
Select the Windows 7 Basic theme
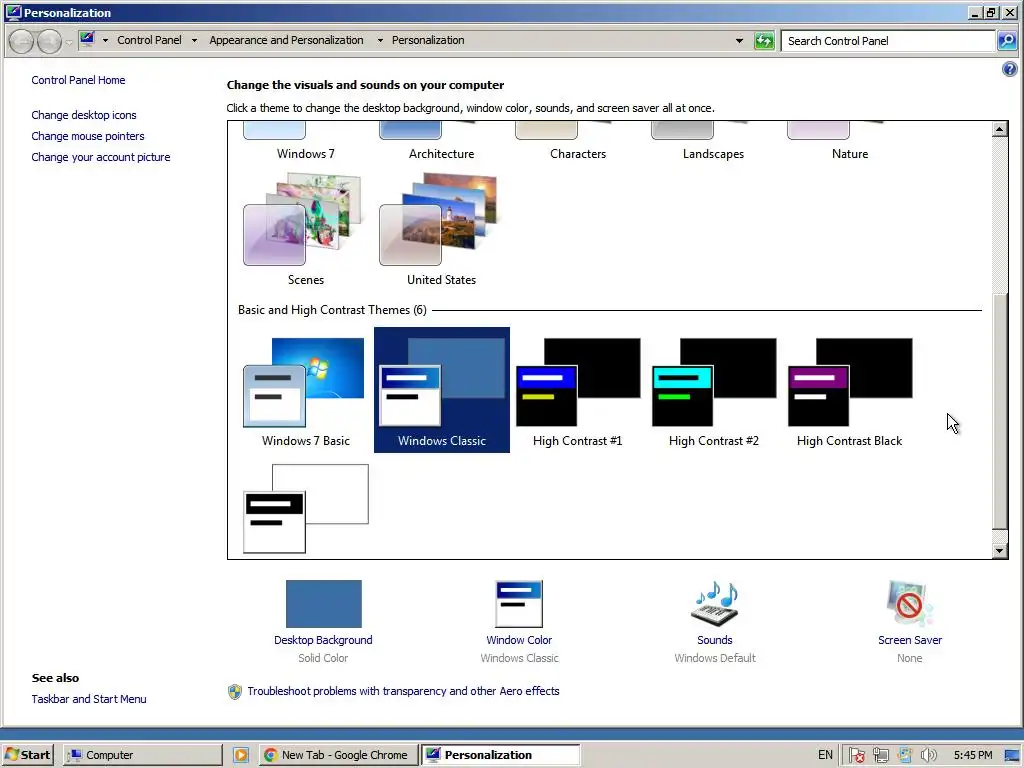click(306, 391)
